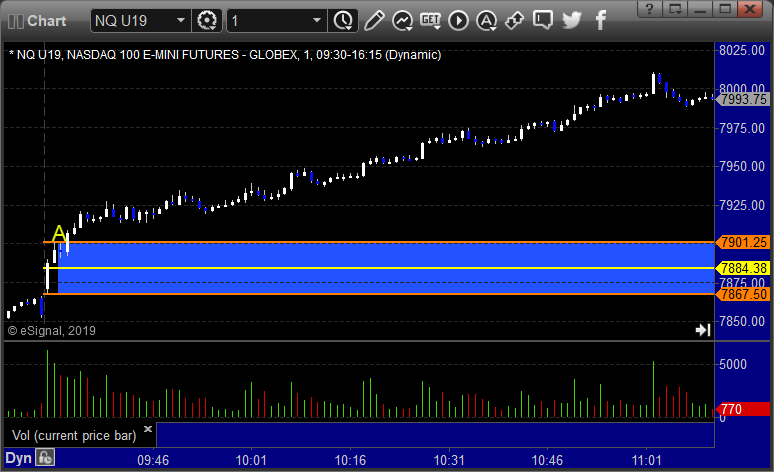Click the 7950.00 price axis label

pos(742,166)
